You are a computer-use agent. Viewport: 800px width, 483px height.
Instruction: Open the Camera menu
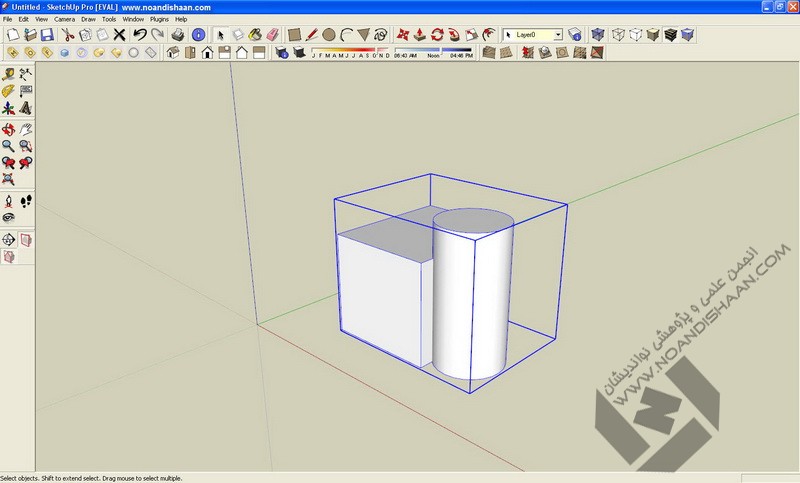pyautogui.click(x=64, y=19)
